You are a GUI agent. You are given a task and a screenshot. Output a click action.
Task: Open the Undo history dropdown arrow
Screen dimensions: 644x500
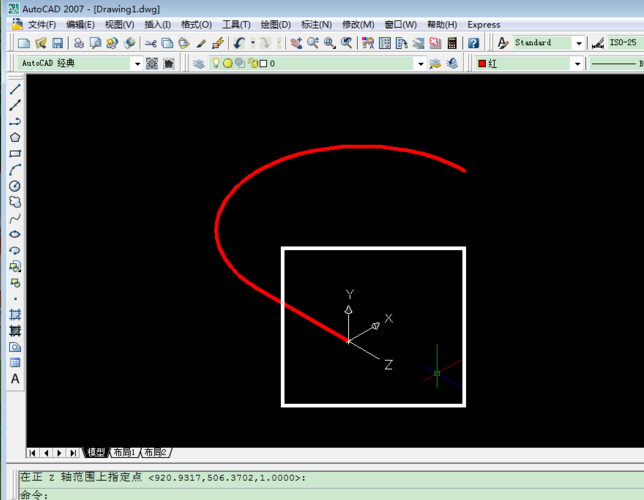[253, 43]
